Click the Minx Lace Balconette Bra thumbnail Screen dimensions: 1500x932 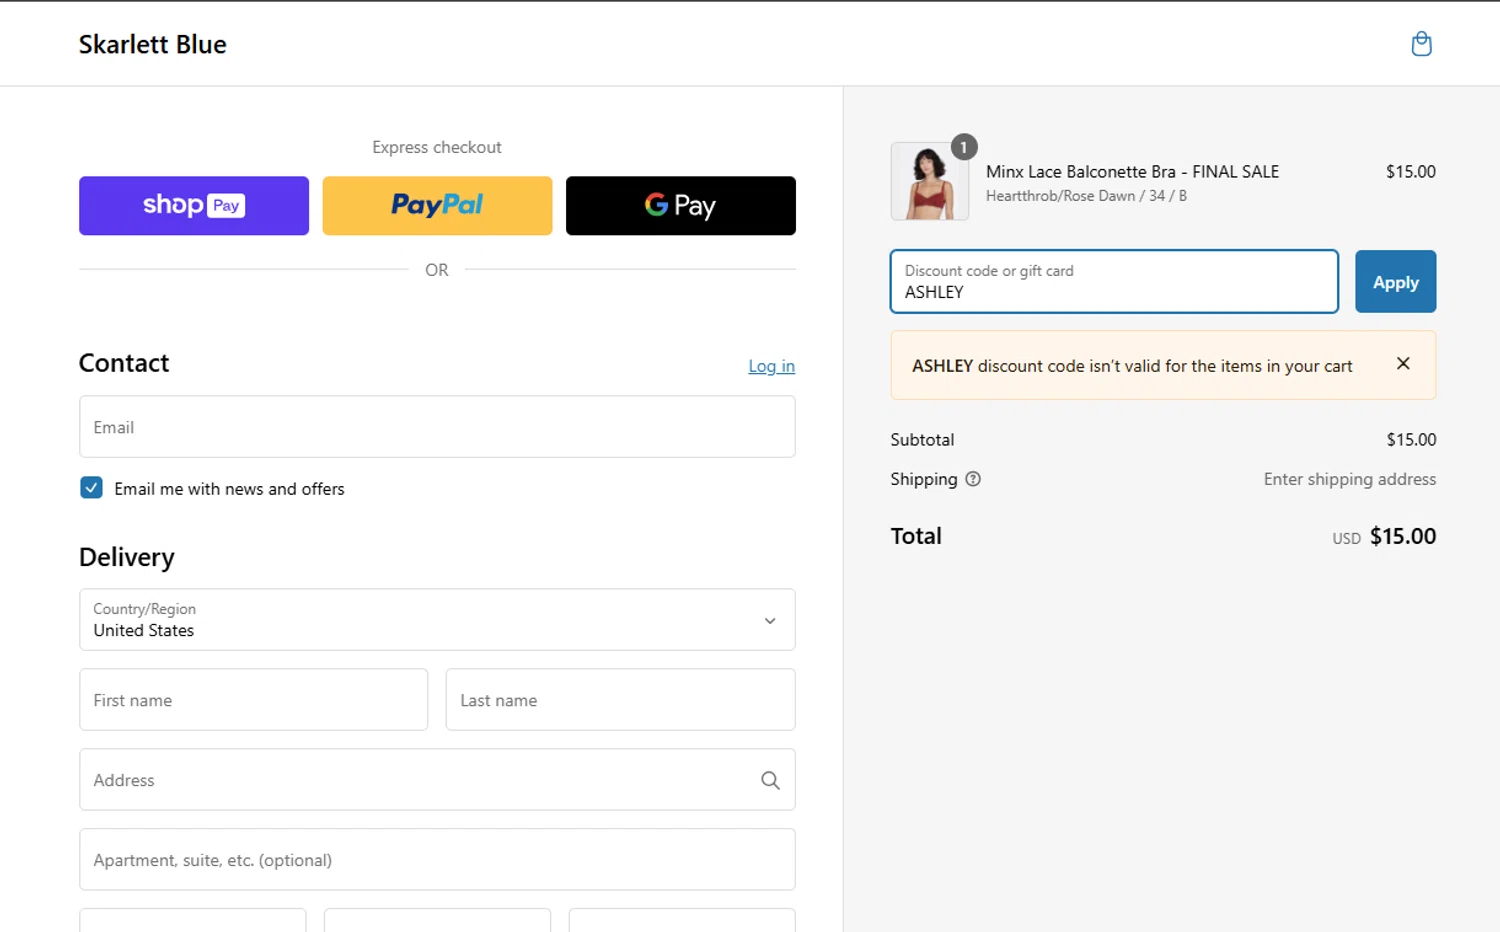click(x=929, y=181)
